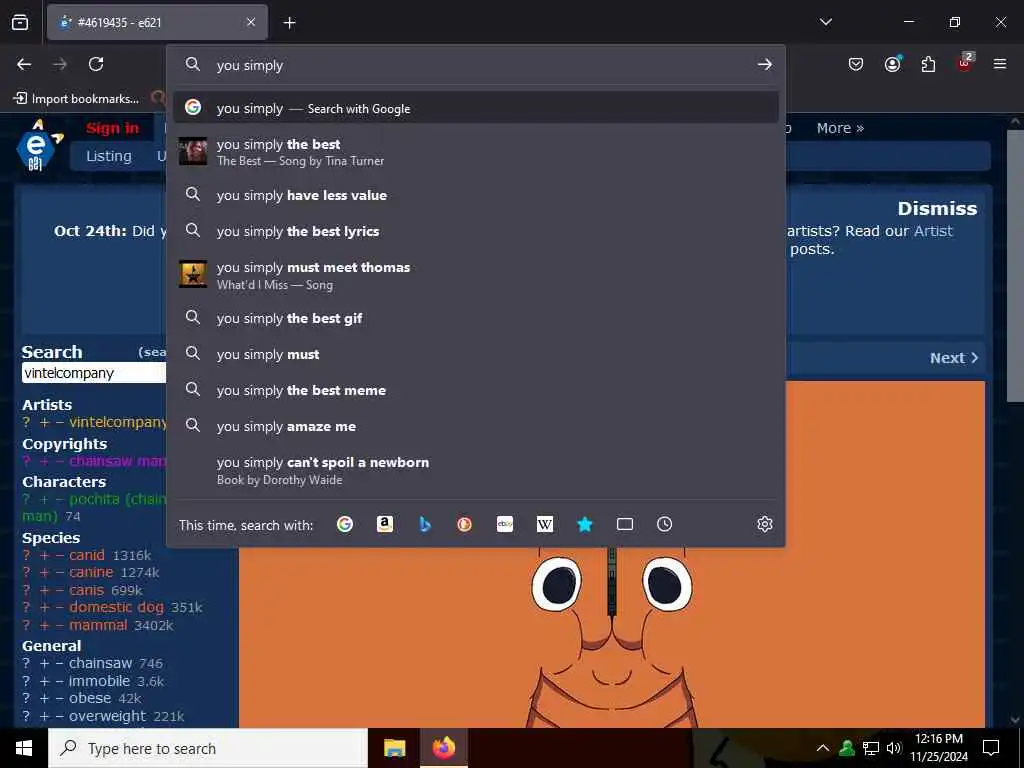1024x768 pixels.
Task: Open the mammal species tag
Action: click(98, 625)
